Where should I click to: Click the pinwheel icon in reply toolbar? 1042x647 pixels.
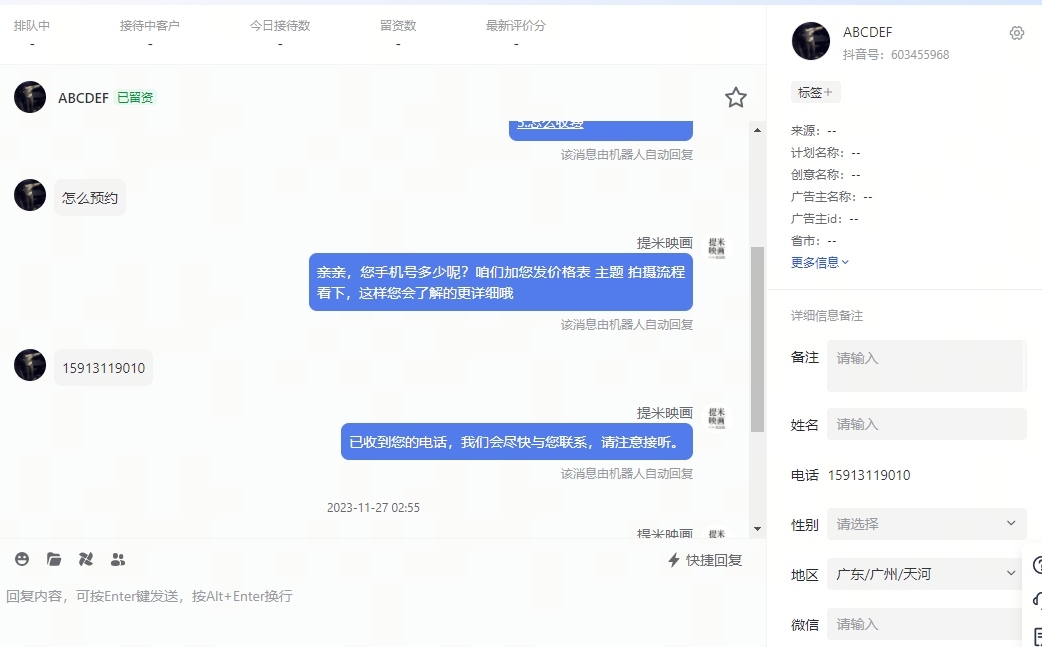point(86,559)
